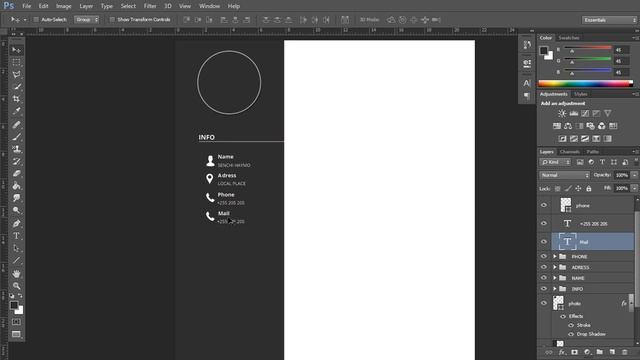Expand the PHONE layer group

pyautogui.click(x=555, y=256)
